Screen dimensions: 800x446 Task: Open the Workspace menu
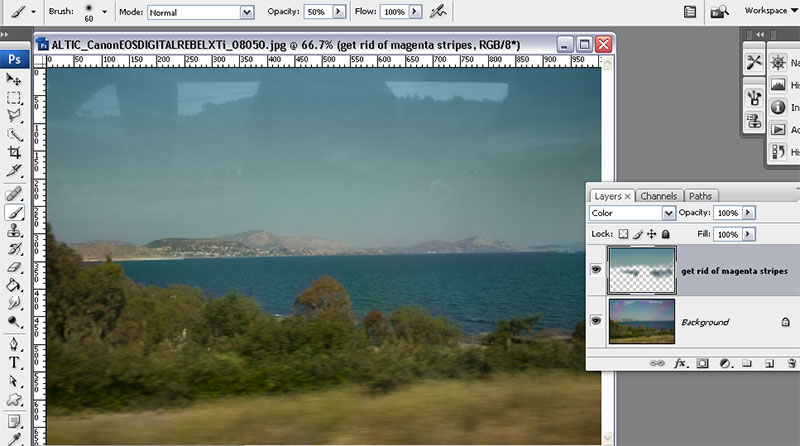point(771,11)
